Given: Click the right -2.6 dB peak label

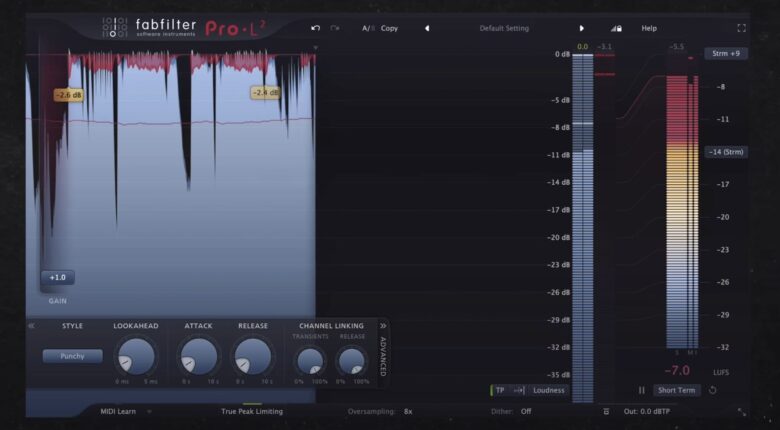Looking at the screenshot, I should coord(266,93).
